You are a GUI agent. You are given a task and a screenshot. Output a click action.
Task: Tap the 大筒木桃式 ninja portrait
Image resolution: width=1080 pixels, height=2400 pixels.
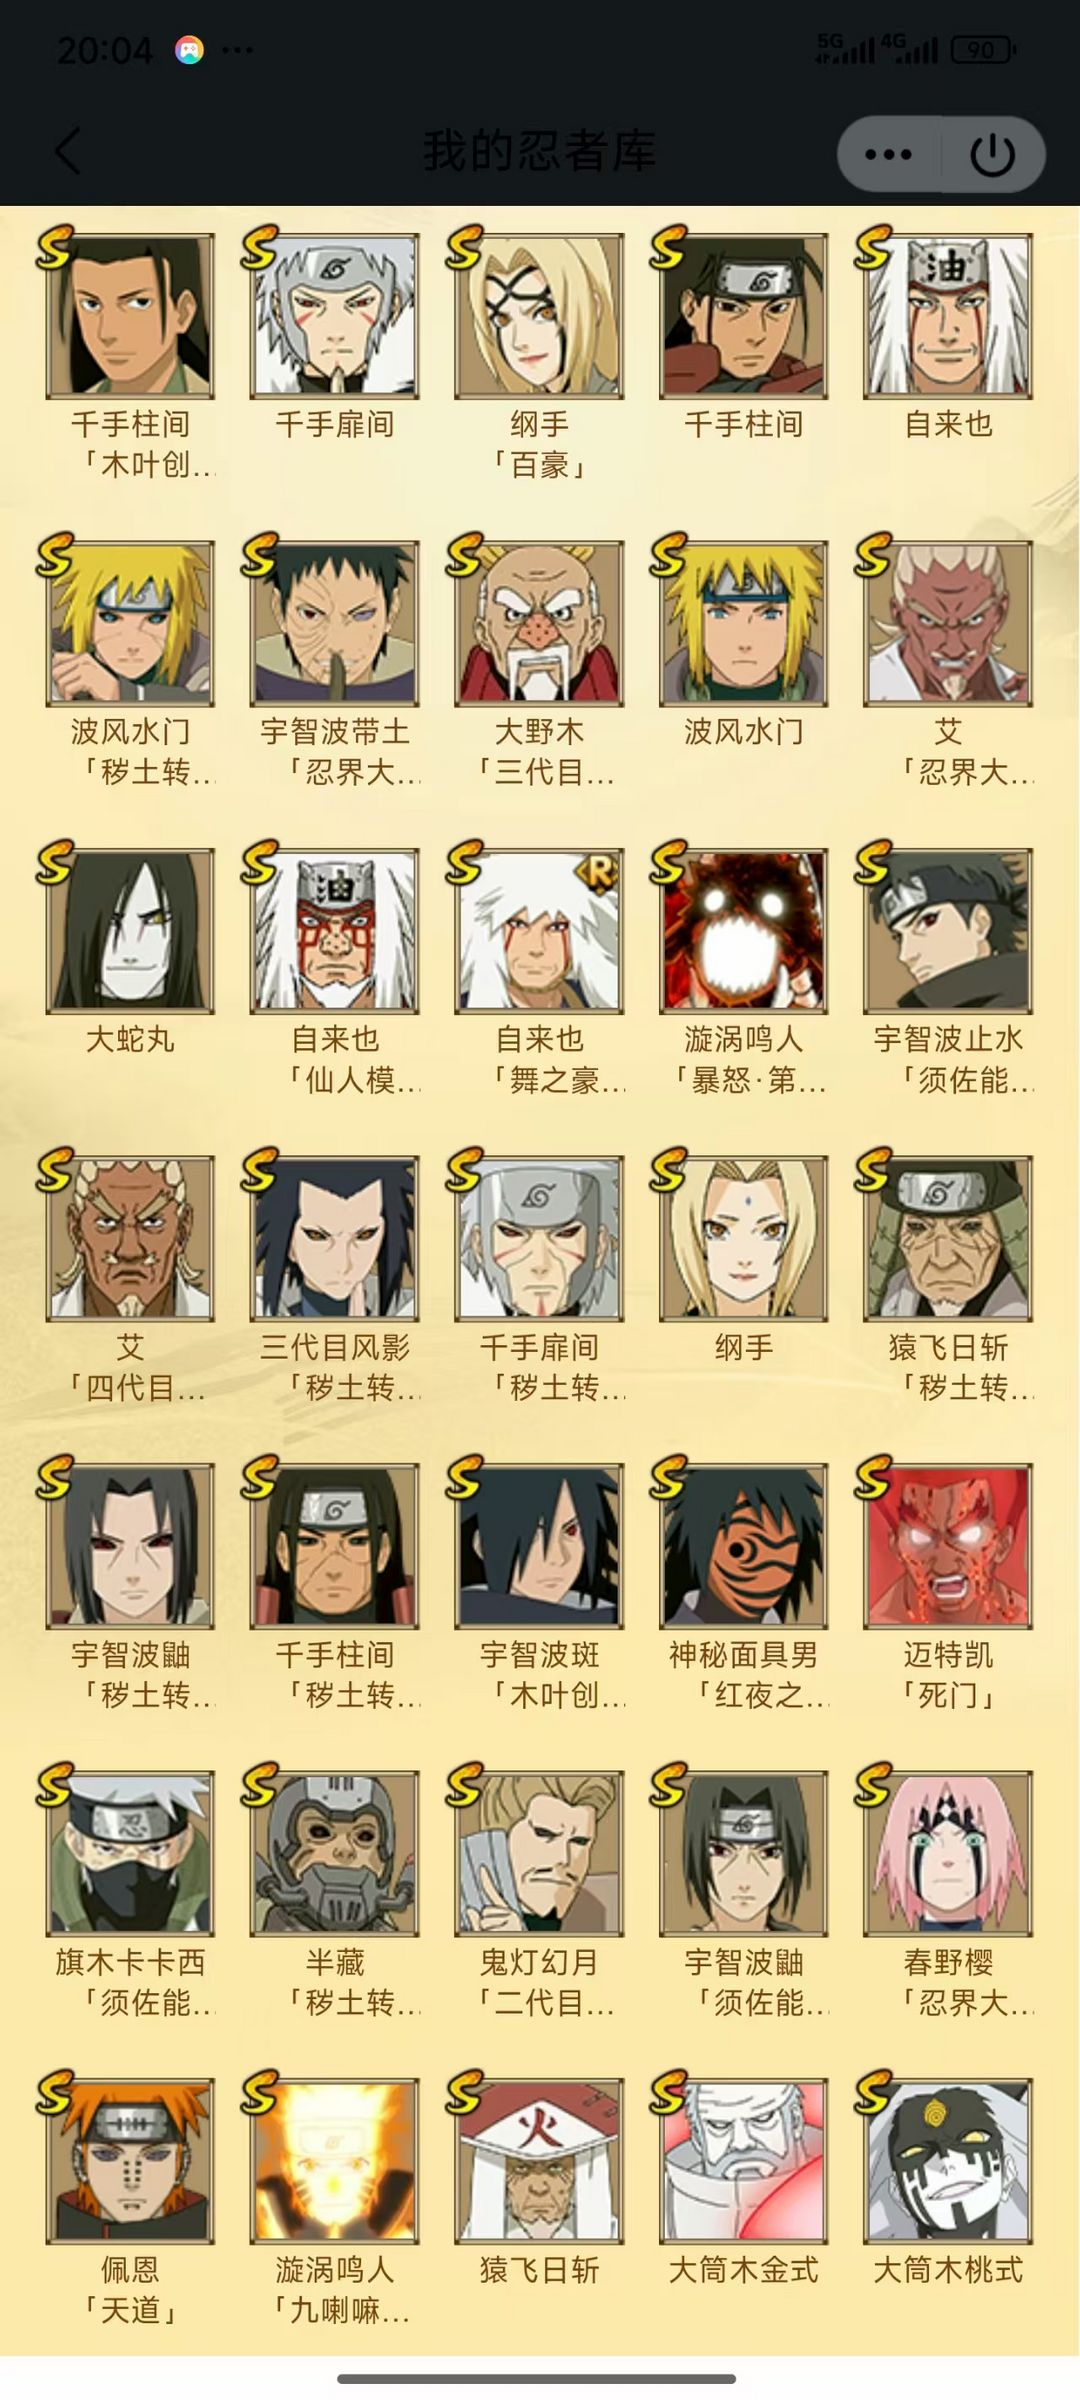(948, 2160)
